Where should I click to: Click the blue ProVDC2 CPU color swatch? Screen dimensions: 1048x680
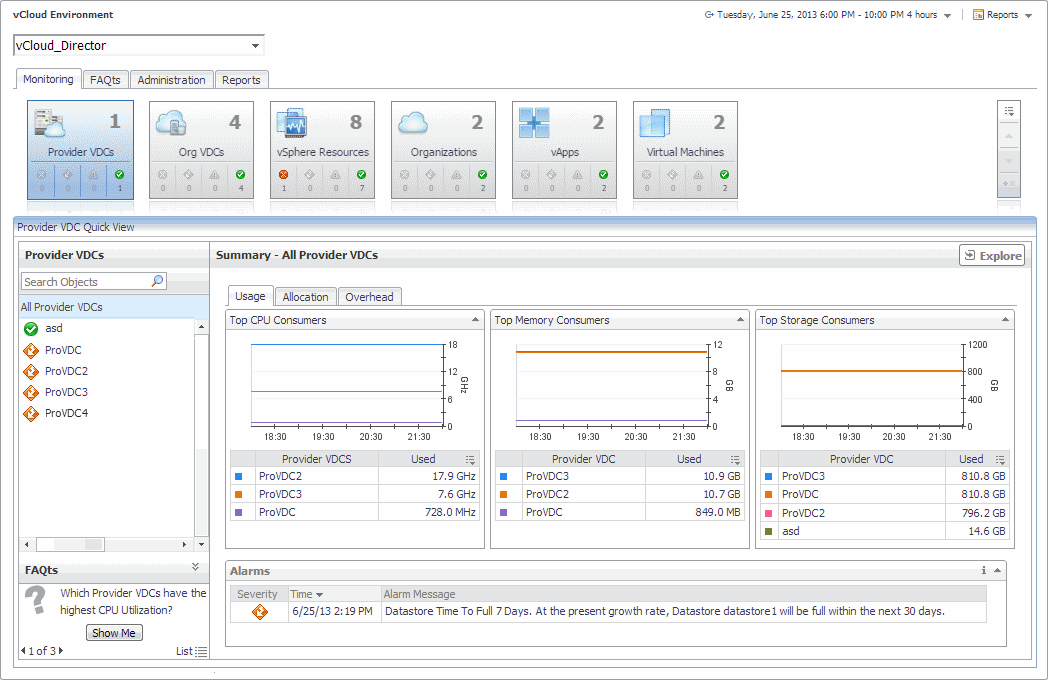click(x=239, y=477)
